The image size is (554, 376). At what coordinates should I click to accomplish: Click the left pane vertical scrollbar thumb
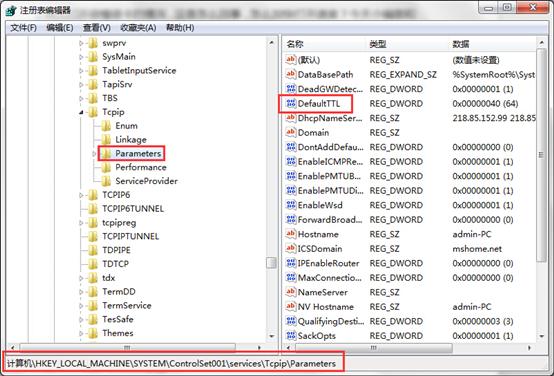pyautogui.click(x=271, y=263)
